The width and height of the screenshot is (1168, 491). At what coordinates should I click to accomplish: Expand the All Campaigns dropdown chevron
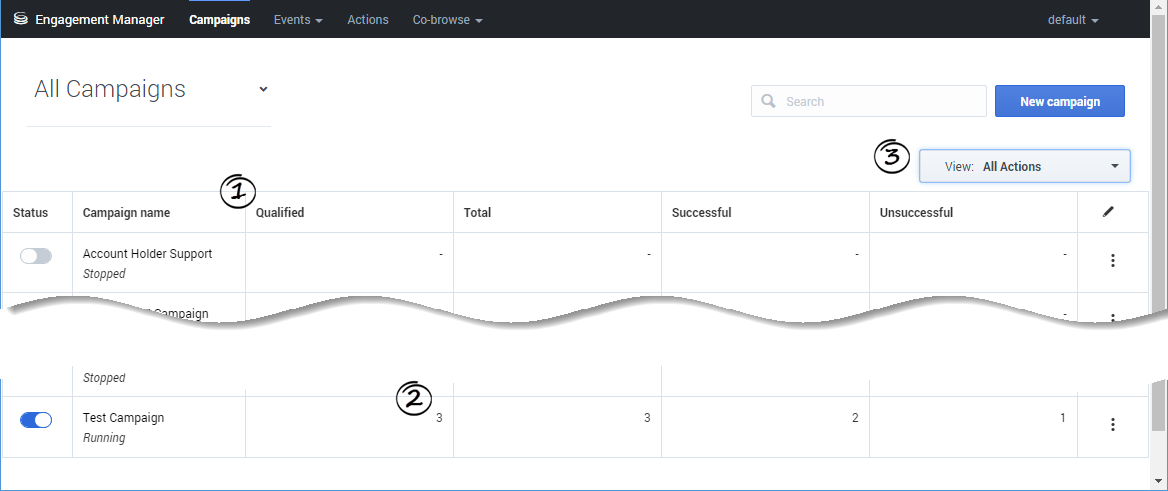click(263, 89)
